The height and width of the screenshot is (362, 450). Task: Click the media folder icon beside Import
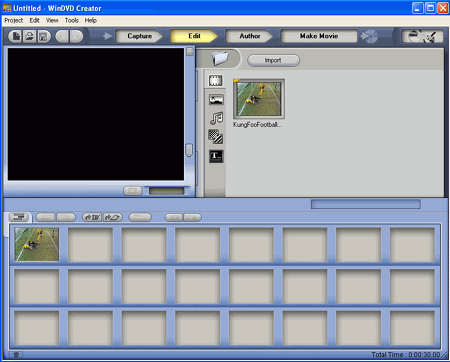pos(220,59)
